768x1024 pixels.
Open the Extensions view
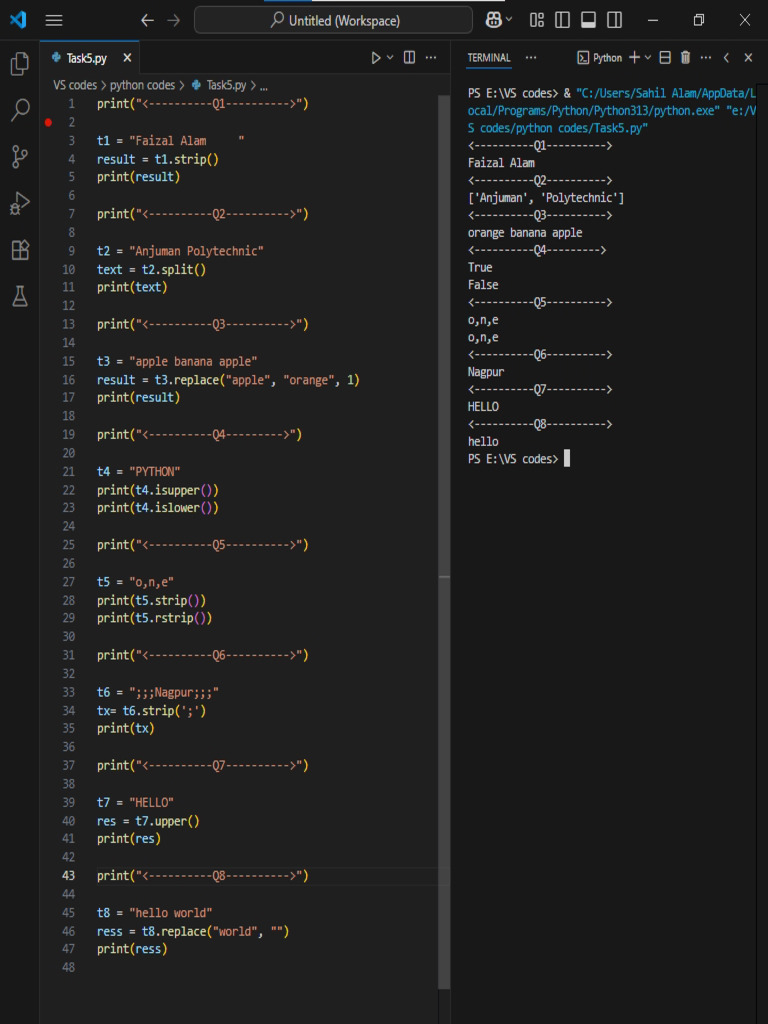point(19,250)
